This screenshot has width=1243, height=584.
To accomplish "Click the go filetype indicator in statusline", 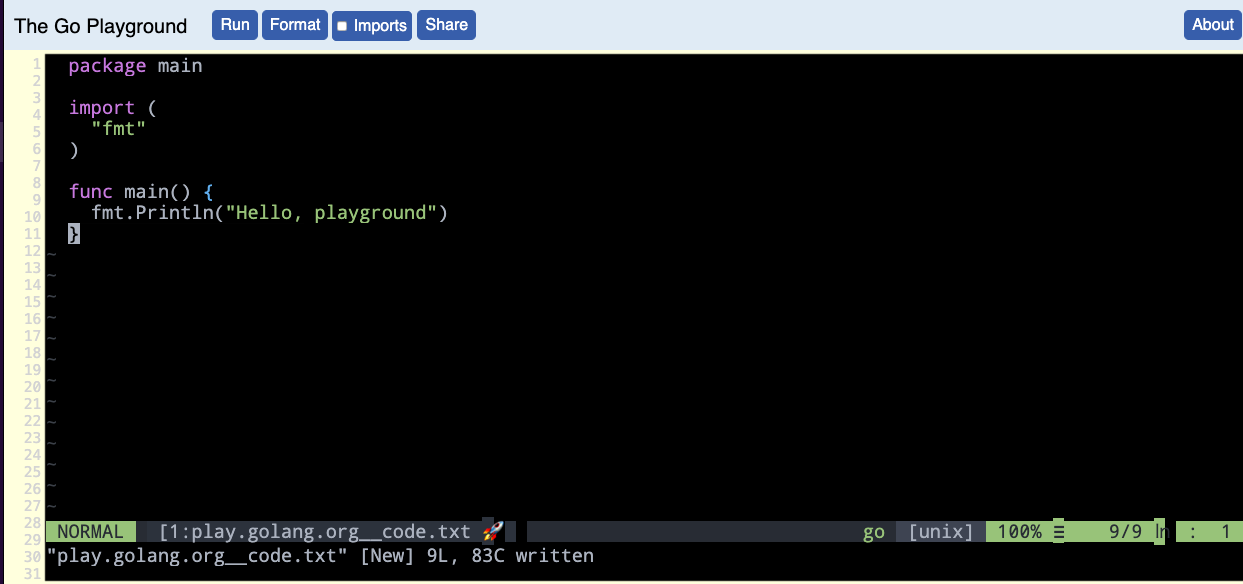I will 874,531.
